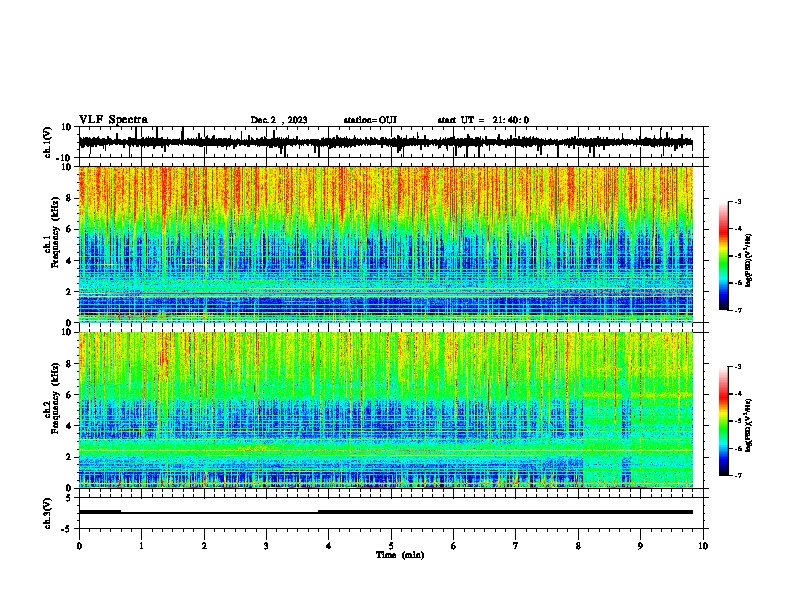The image size is (792, 612).
Task: Click the "Time (min)" axis title
Action: (x=400, y=555)
